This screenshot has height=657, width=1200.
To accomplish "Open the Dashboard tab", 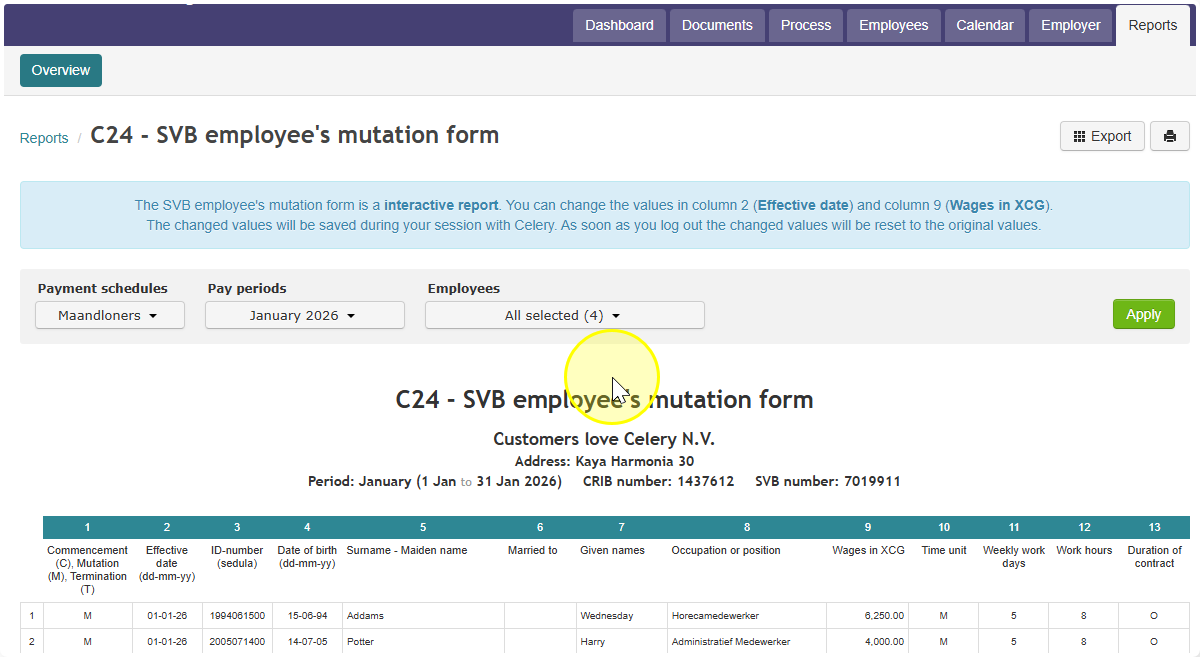I will (x=619, y=26).
